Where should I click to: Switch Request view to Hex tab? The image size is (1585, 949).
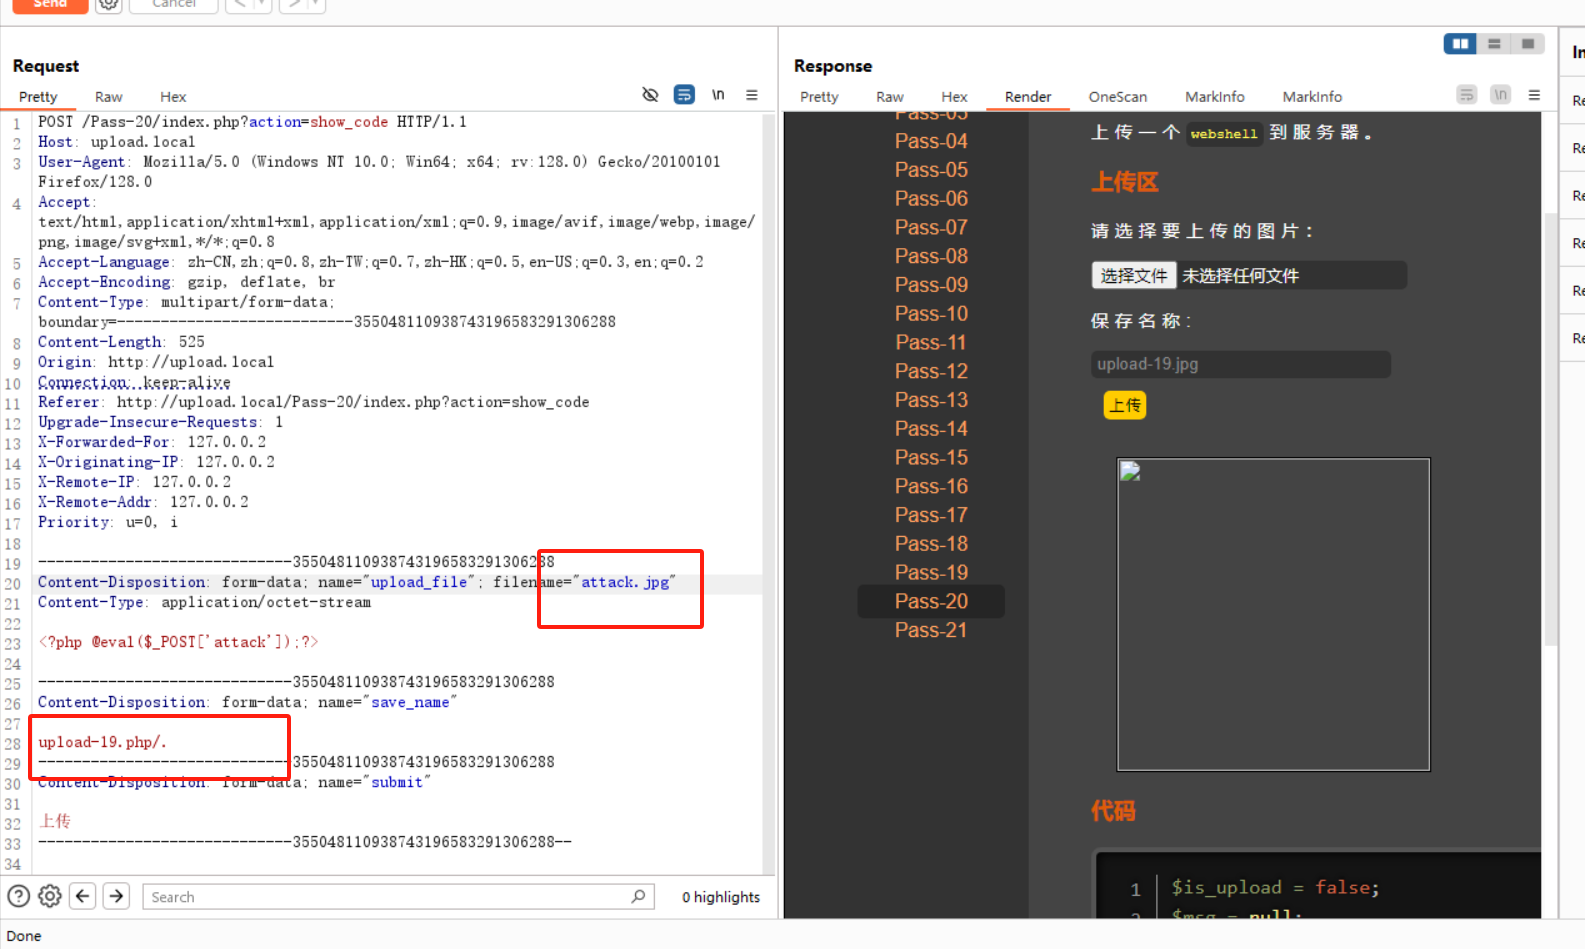[x=173, y=97]
